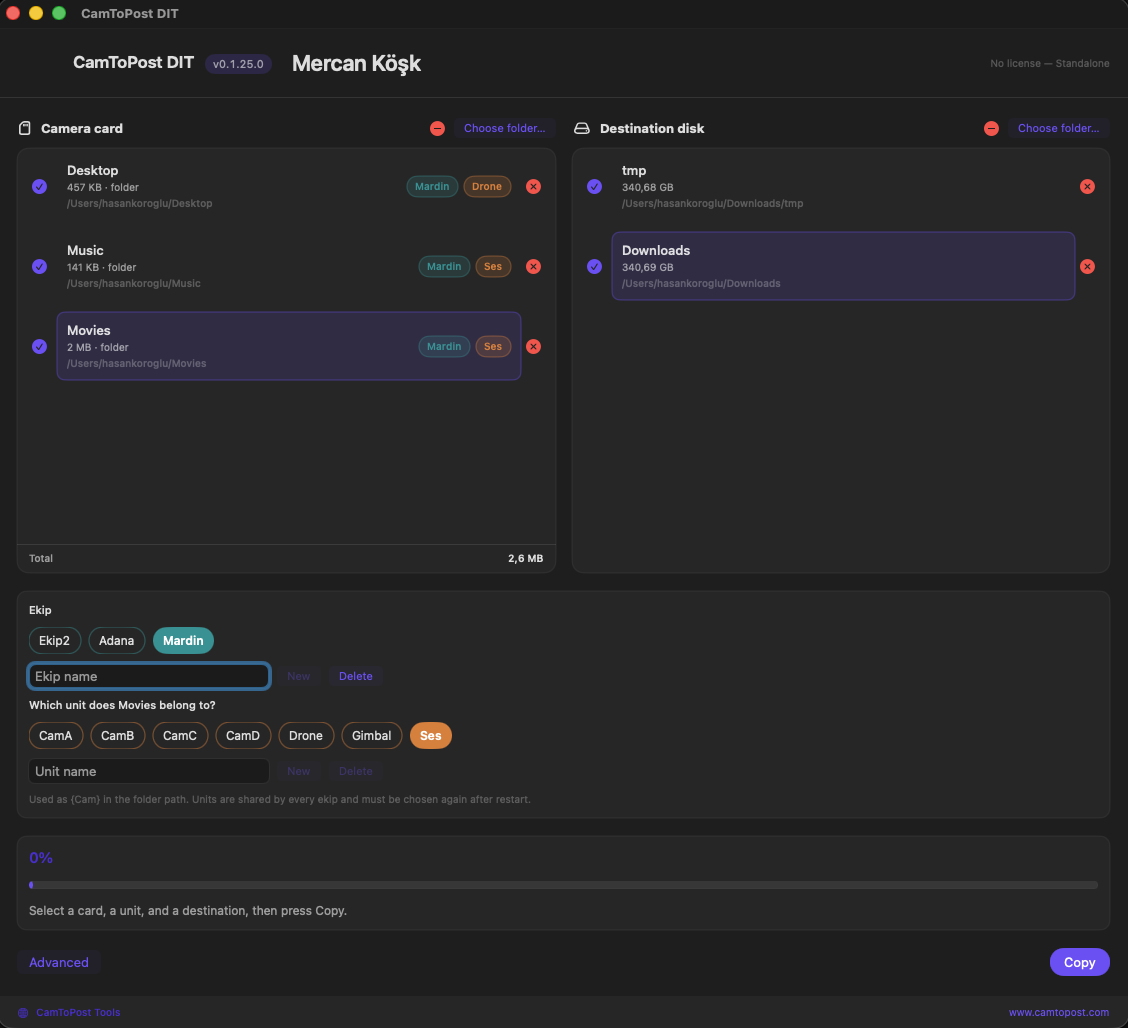Screen dimensions: 1128x1028
Task: Select the Adana team chip
Action: click(117, 640)
